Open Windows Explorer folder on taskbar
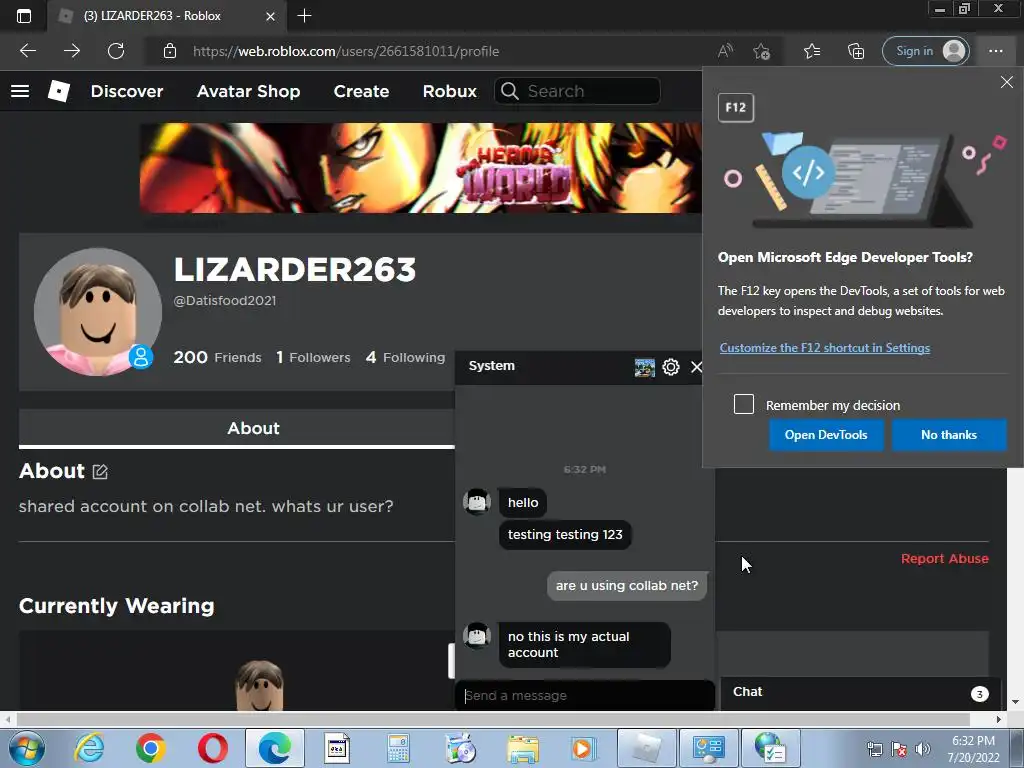The height and width of the screenshot is (768, 1024). coord(523,748)
